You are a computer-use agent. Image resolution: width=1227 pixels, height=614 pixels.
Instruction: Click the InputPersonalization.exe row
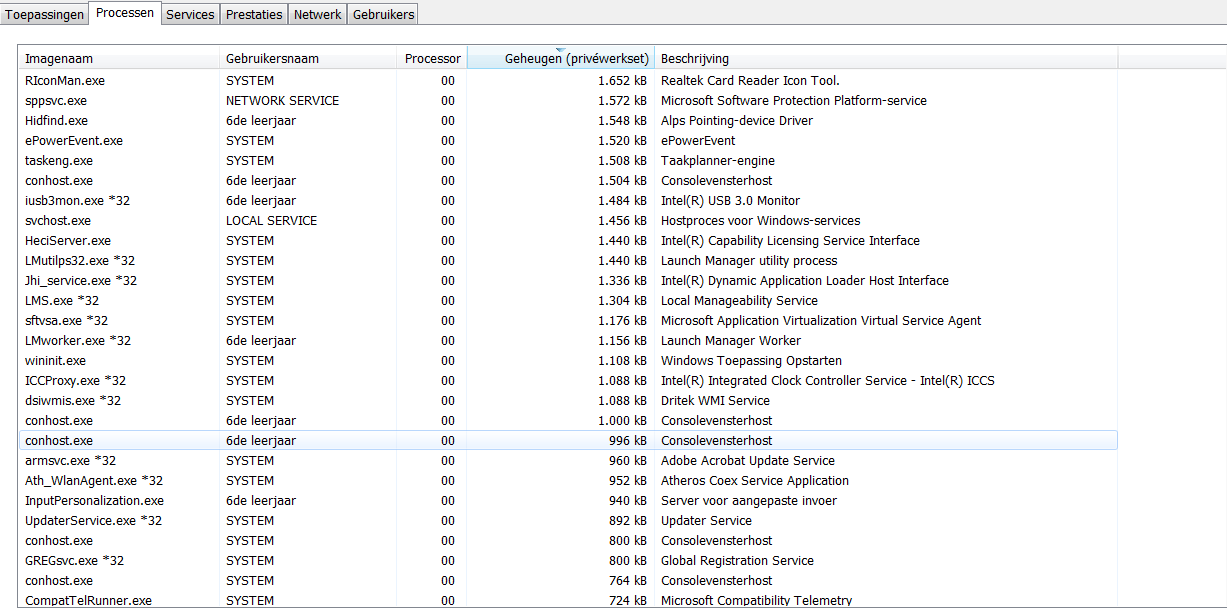pyautogui.click(x=94, y=501)
